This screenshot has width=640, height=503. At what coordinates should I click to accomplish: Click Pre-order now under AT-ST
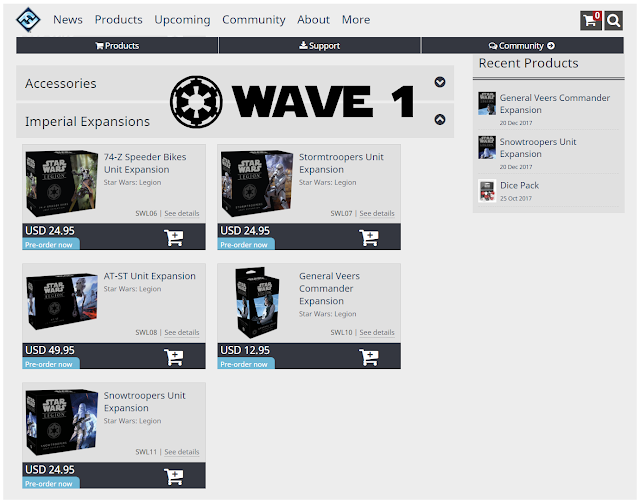[x=51, y=364]
